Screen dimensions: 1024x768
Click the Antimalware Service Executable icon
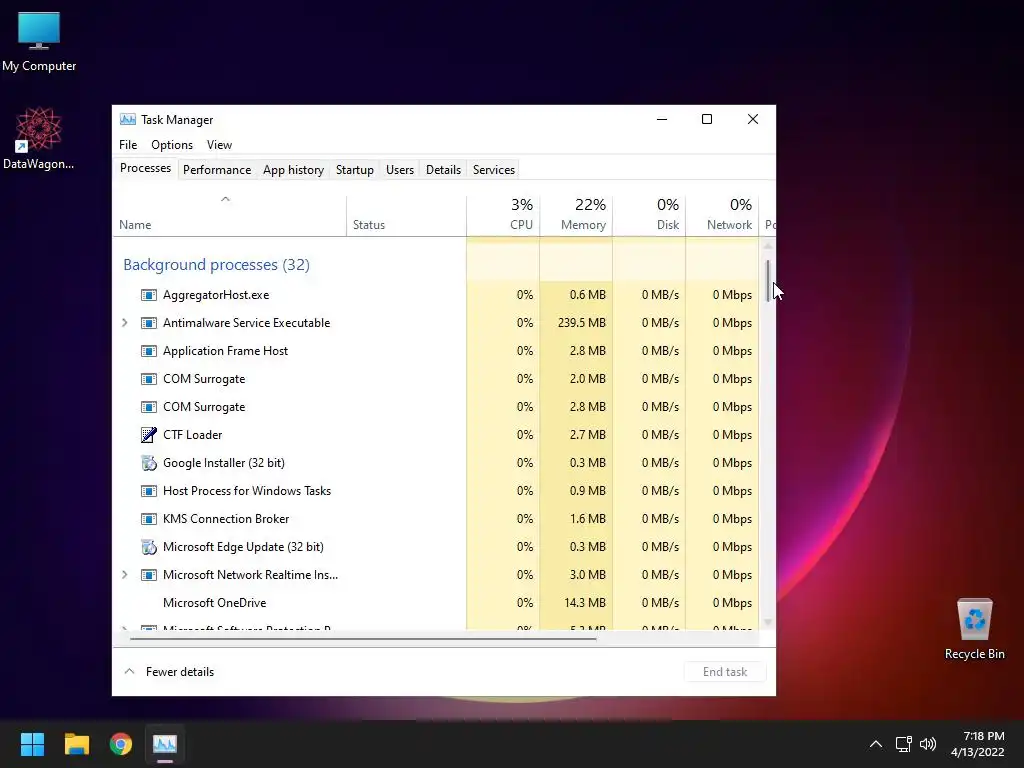[149, 323]
